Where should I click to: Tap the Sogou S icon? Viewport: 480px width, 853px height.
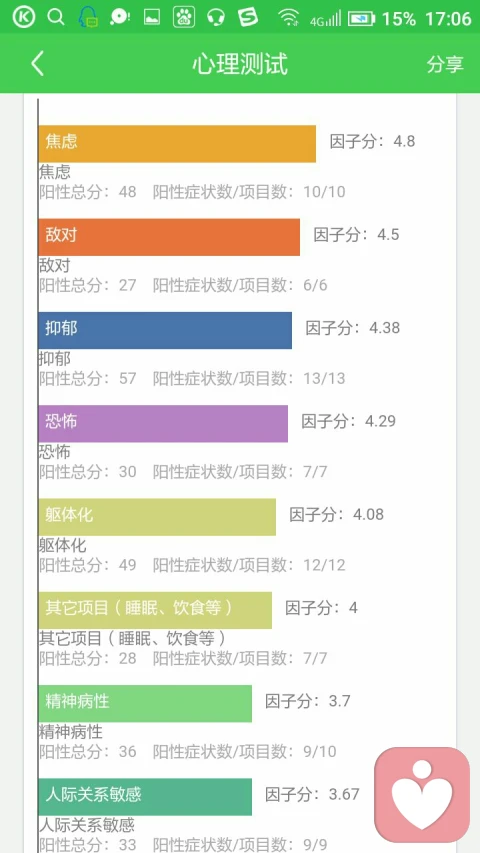click(248, 17)
